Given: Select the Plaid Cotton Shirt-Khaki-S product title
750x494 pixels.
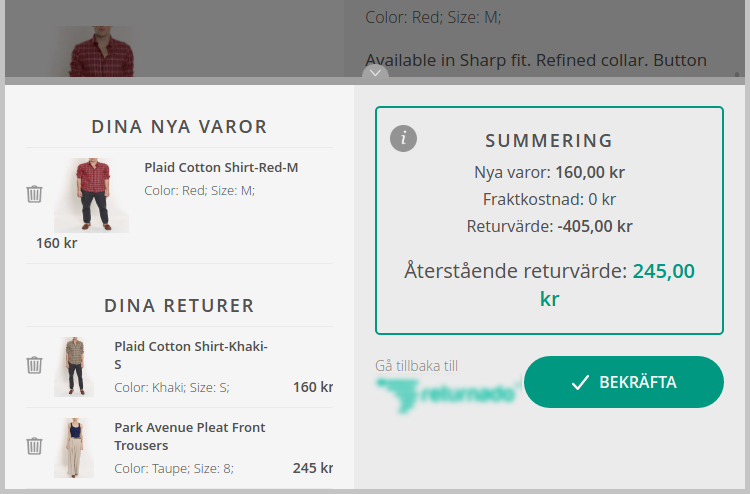Looking at the screenshot, I should coord(191,355).
